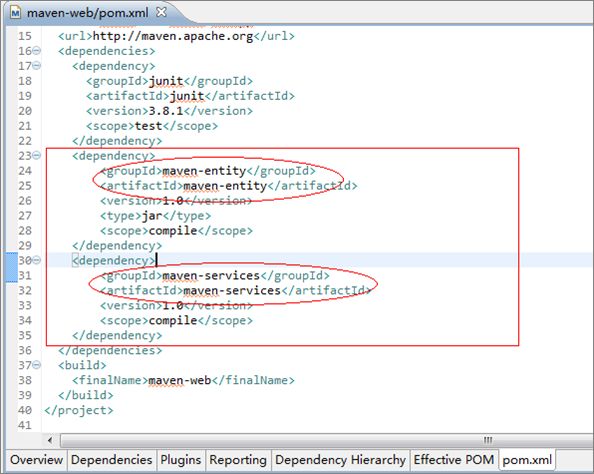Click the maven-entity groupId value on line 24

(205, 171)
